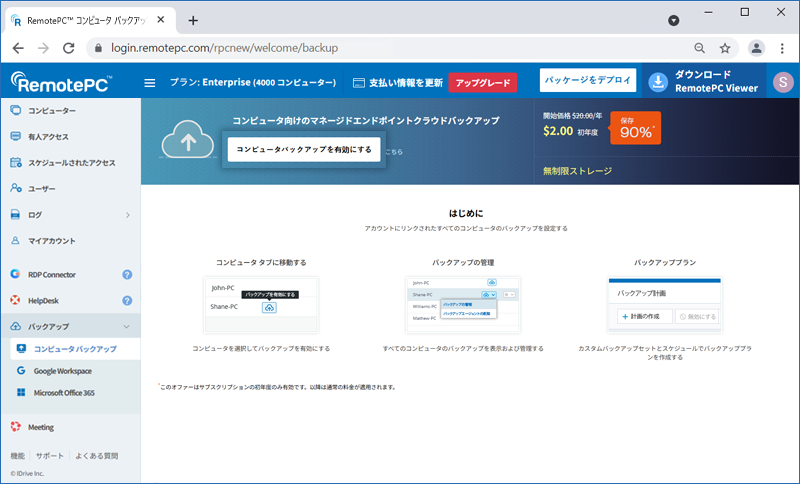This screenshot has width=800, height=484.
Task: Click the 機能 footer link
Action: pyautogui.click(x=17, y=455)
